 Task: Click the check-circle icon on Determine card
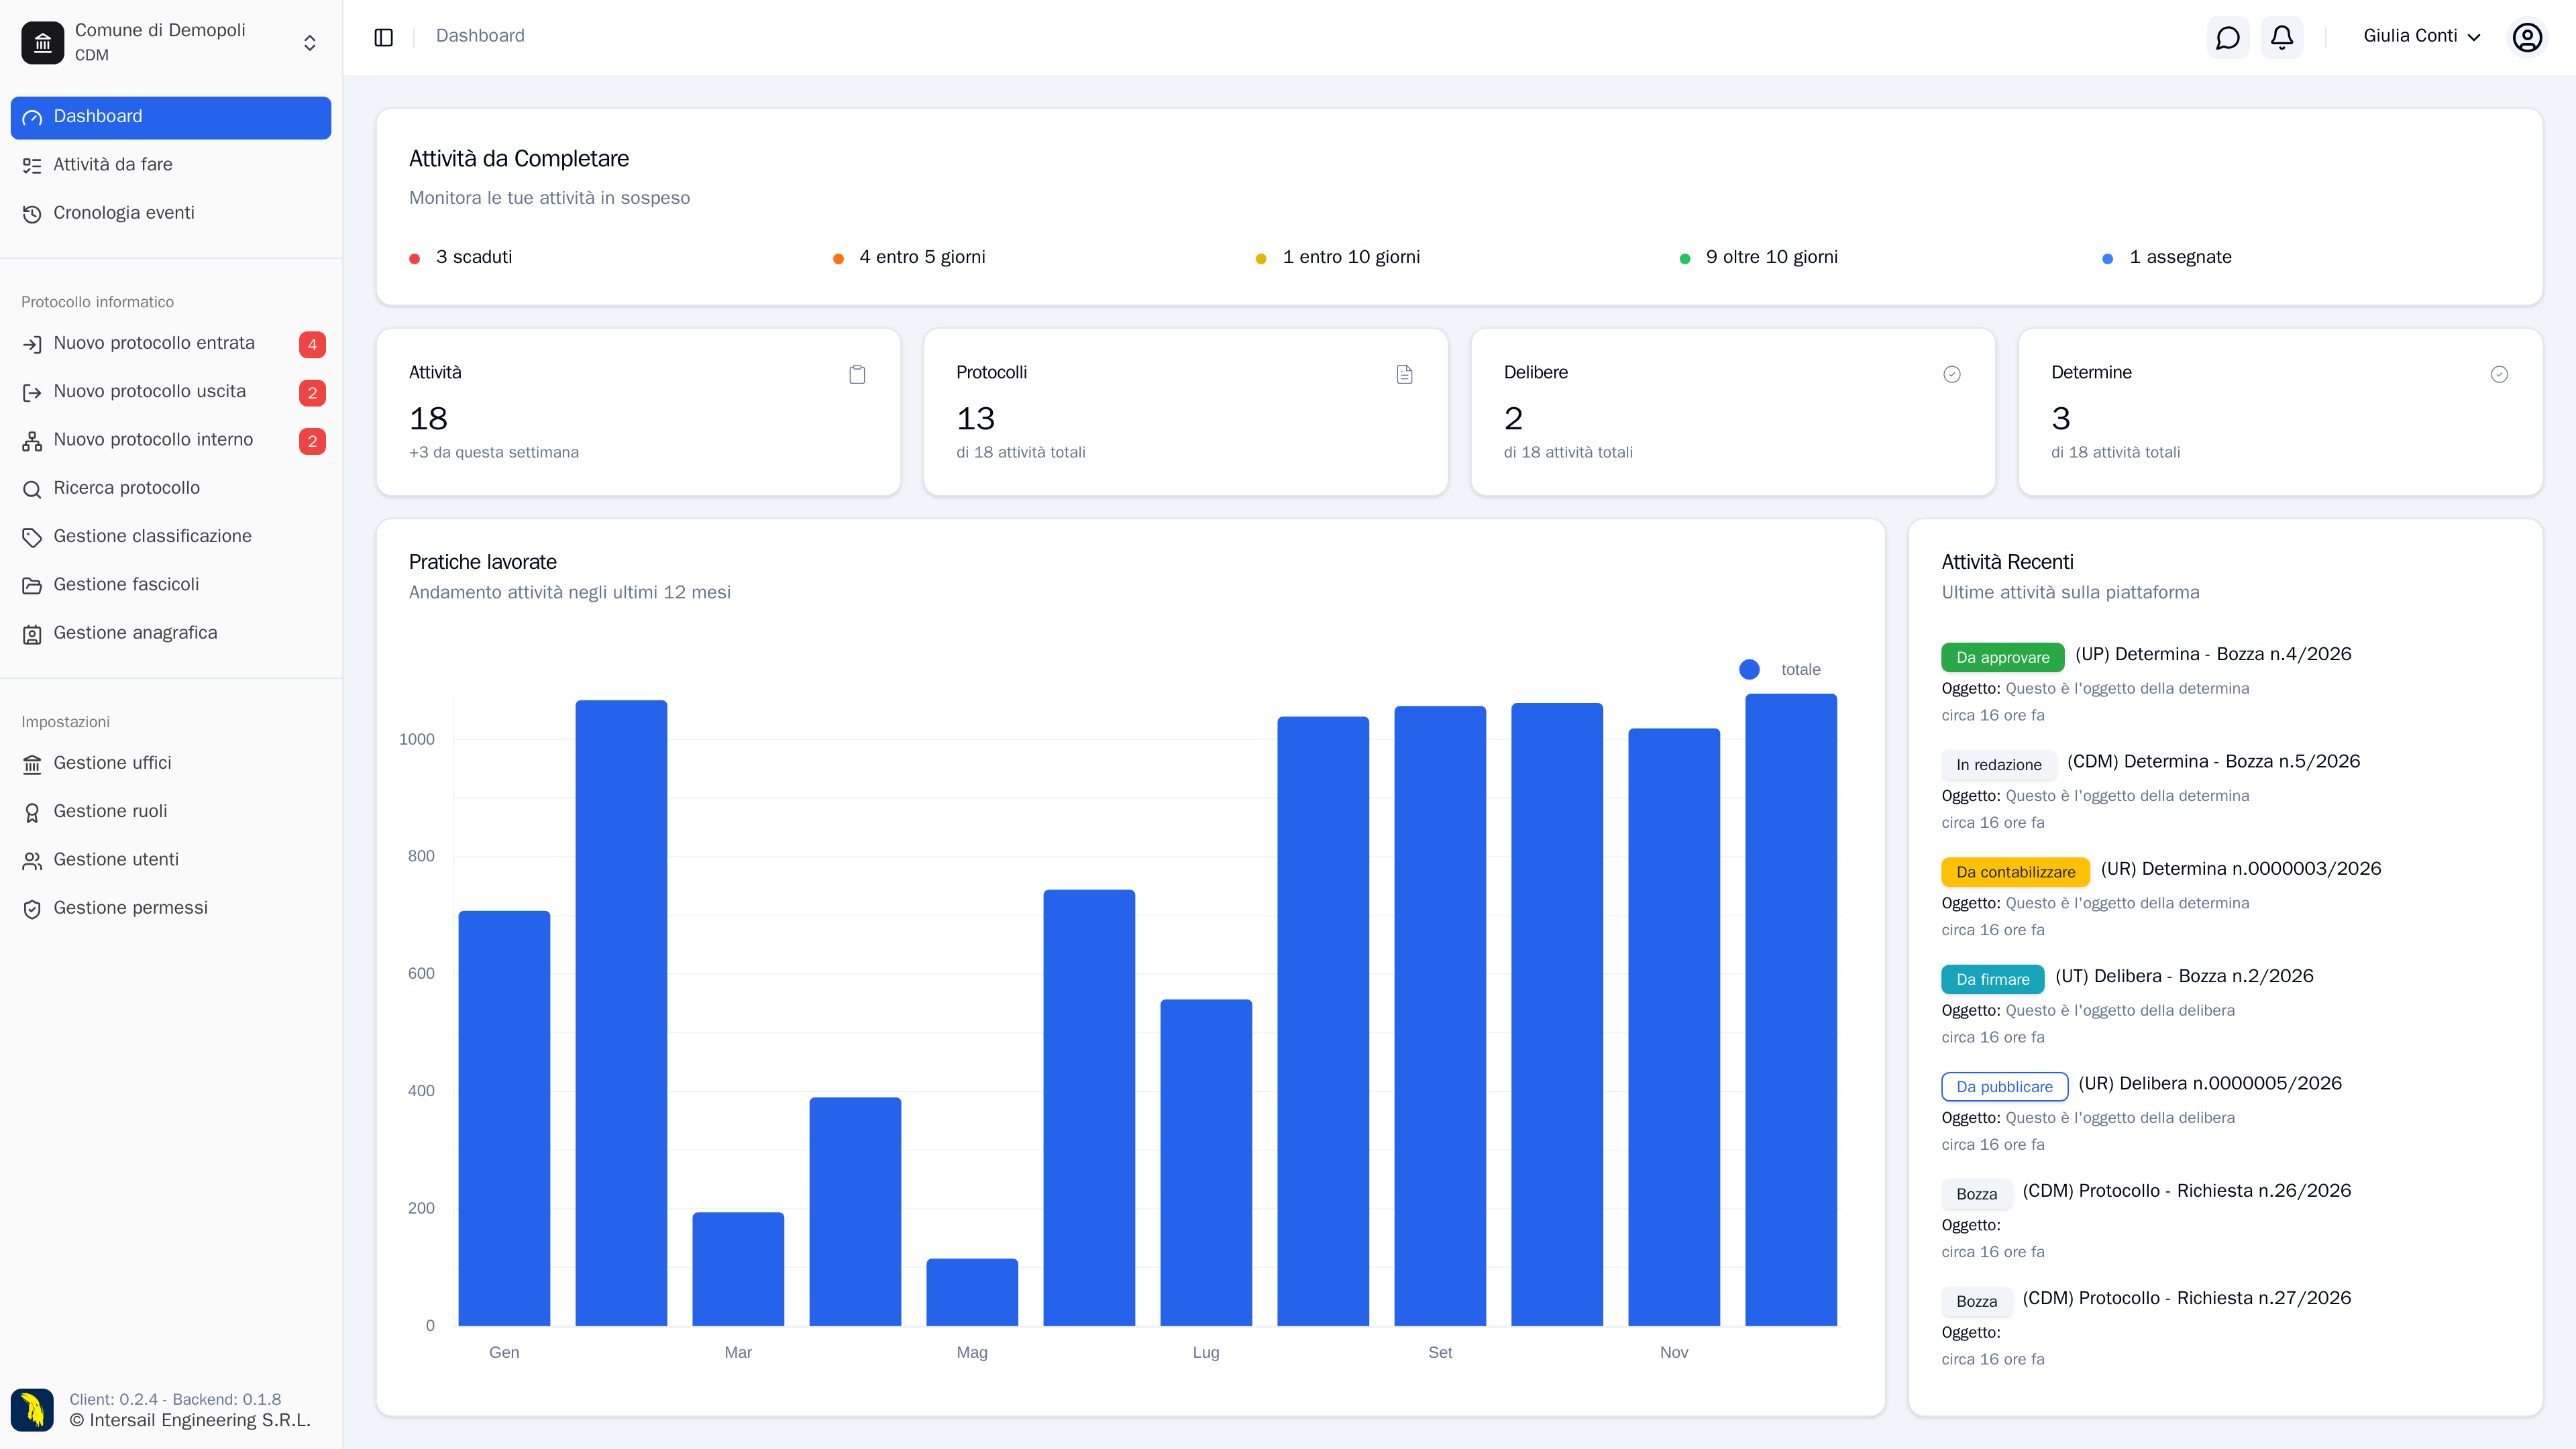pos(2499,374)
